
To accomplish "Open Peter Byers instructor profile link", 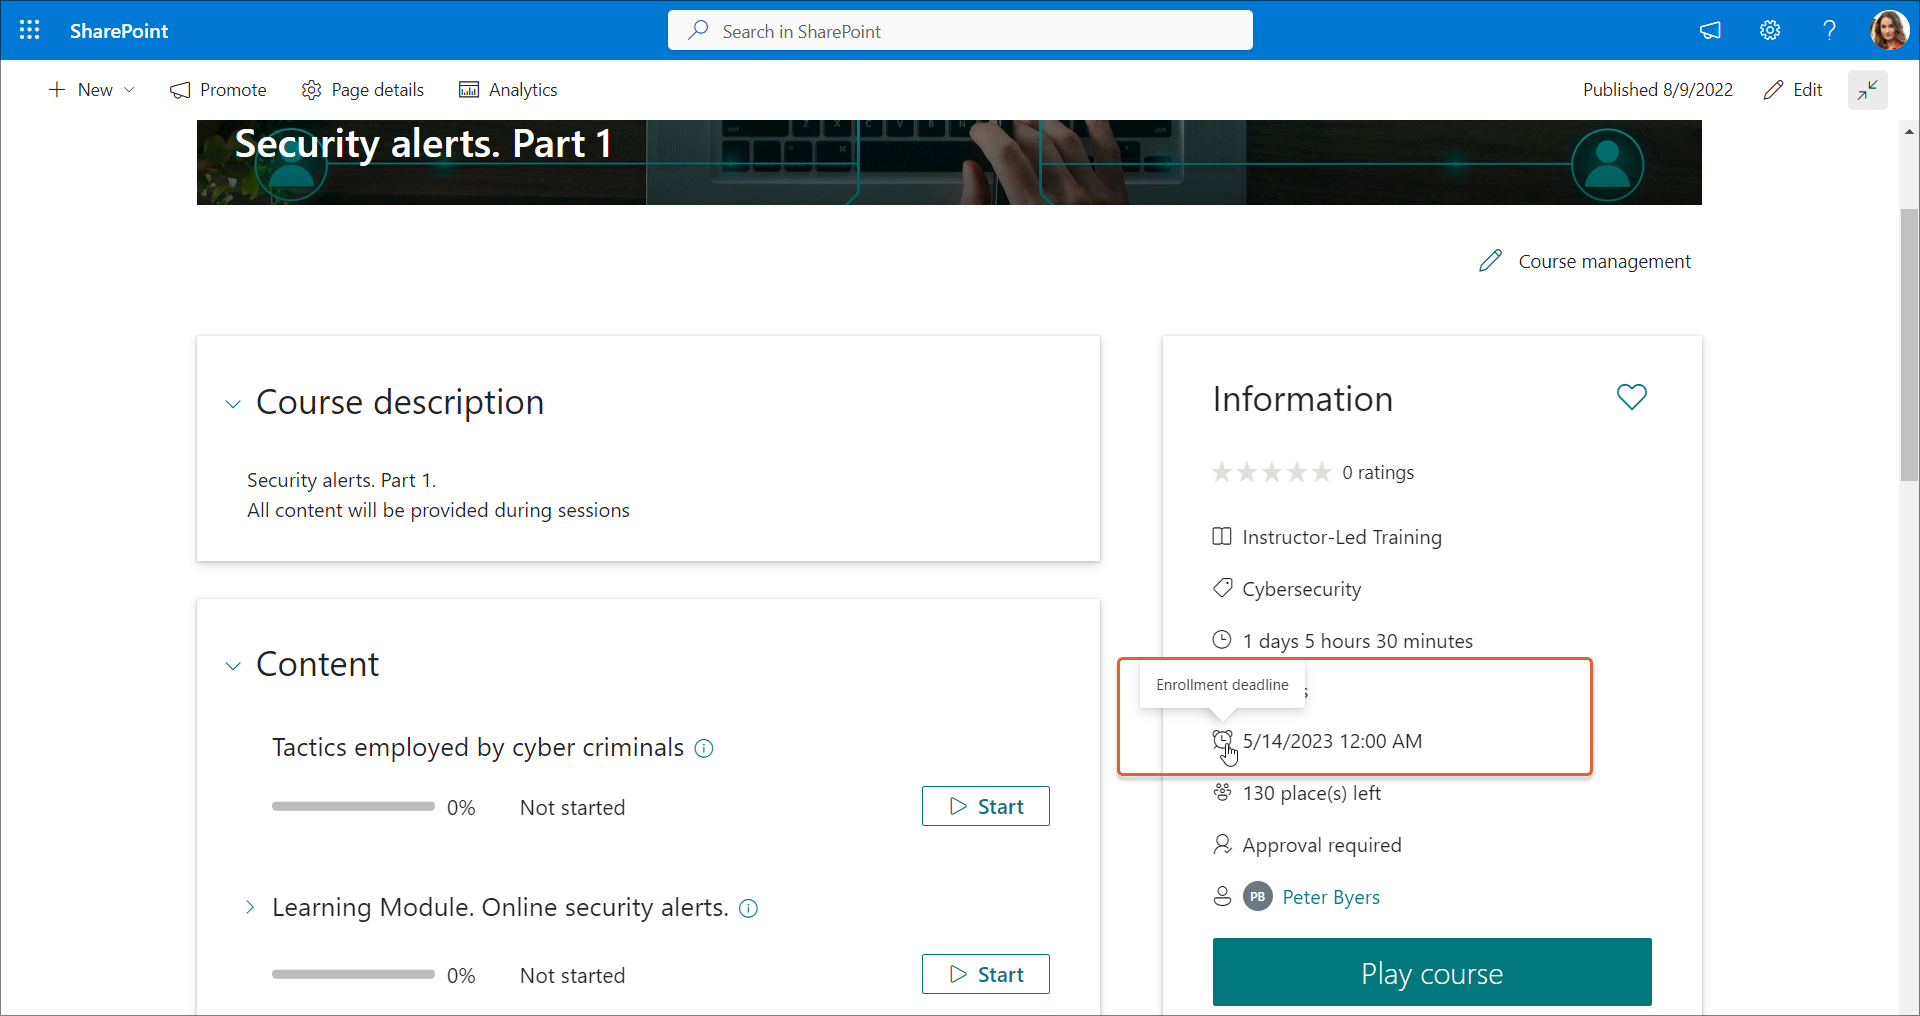I will [1330, 897].
